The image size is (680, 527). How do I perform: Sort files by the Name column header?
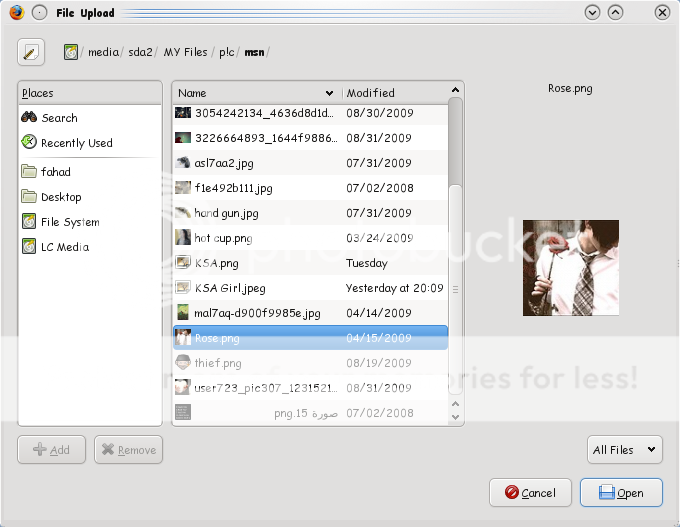pos(256,93)
